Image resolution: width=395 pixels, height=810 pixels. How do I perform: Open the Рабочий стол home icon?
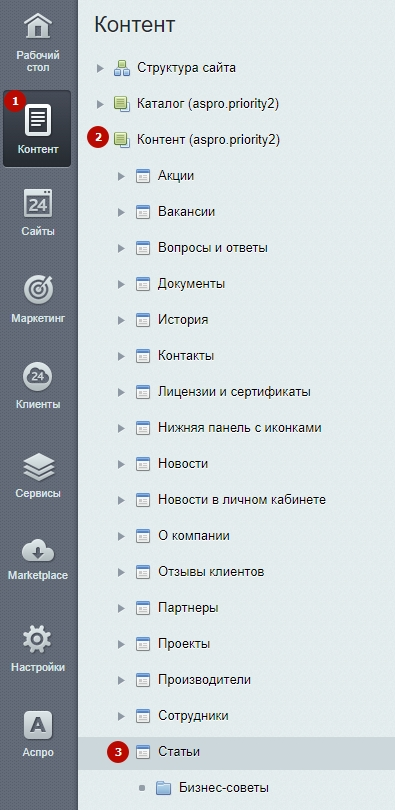[x=38, y=26]
